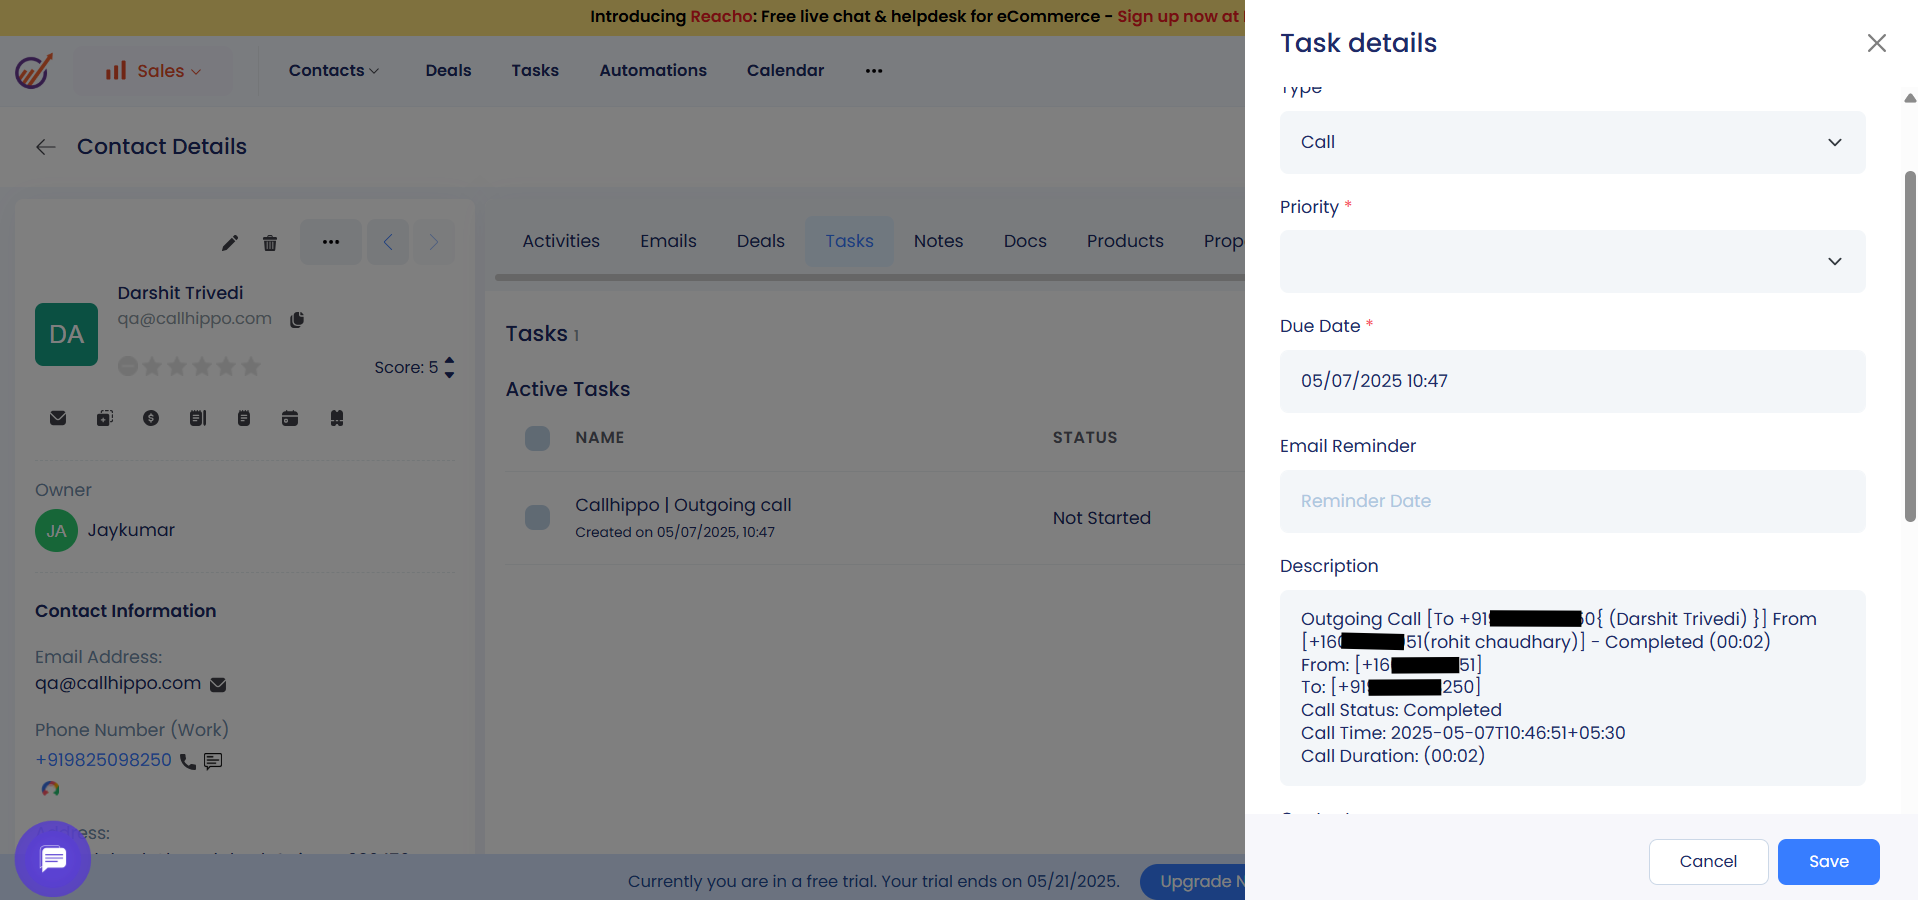The height and width of the screenshot is (900, 1918).
Task: Open Automations in top navigation
Action: coord(653,71)
